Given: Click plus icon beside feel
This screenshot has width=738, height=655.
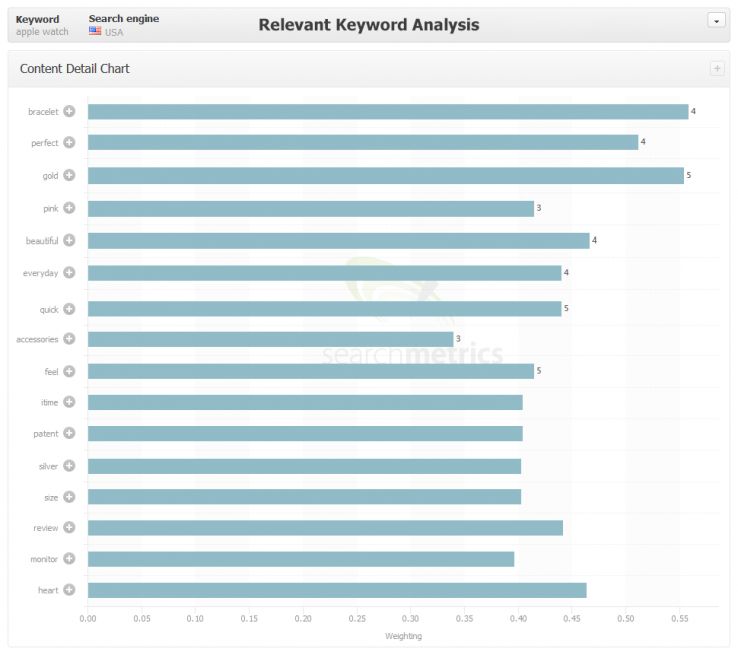Looking at the screenshot, I should click(69, 371).
